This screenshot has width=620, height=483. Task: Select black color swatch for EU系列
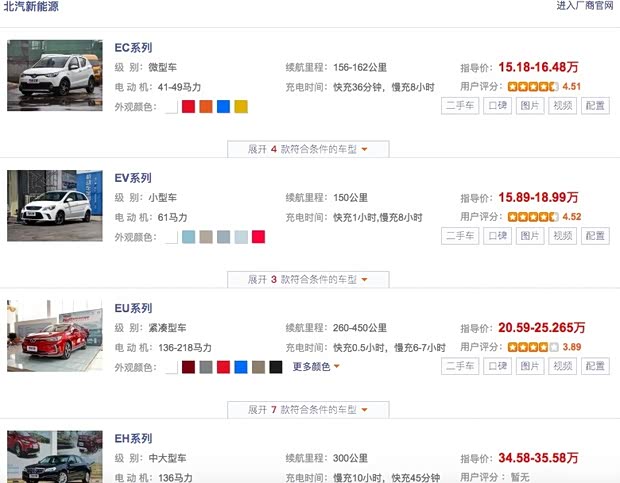point(276,367)
